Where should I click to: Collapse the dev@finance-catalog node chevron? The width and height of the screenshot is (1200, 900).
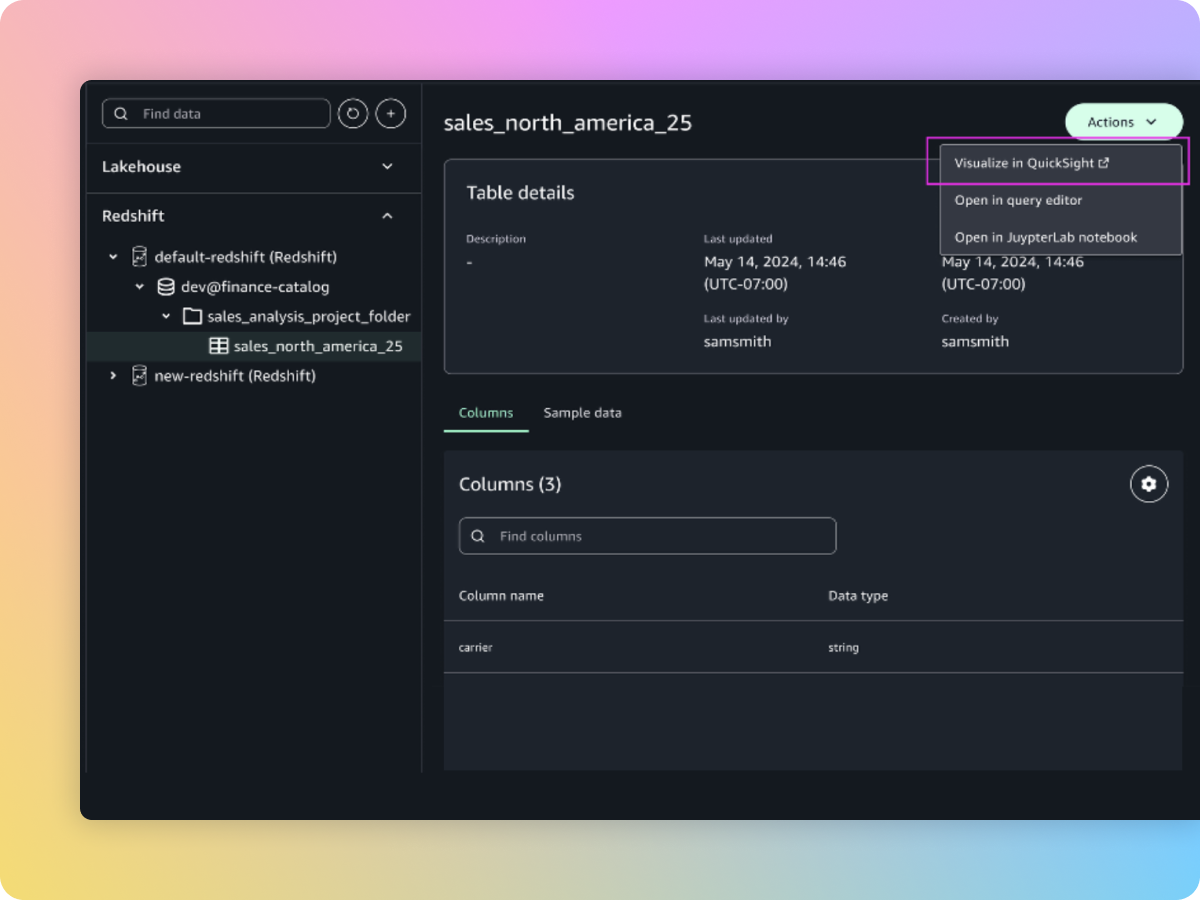coord(140,287)
